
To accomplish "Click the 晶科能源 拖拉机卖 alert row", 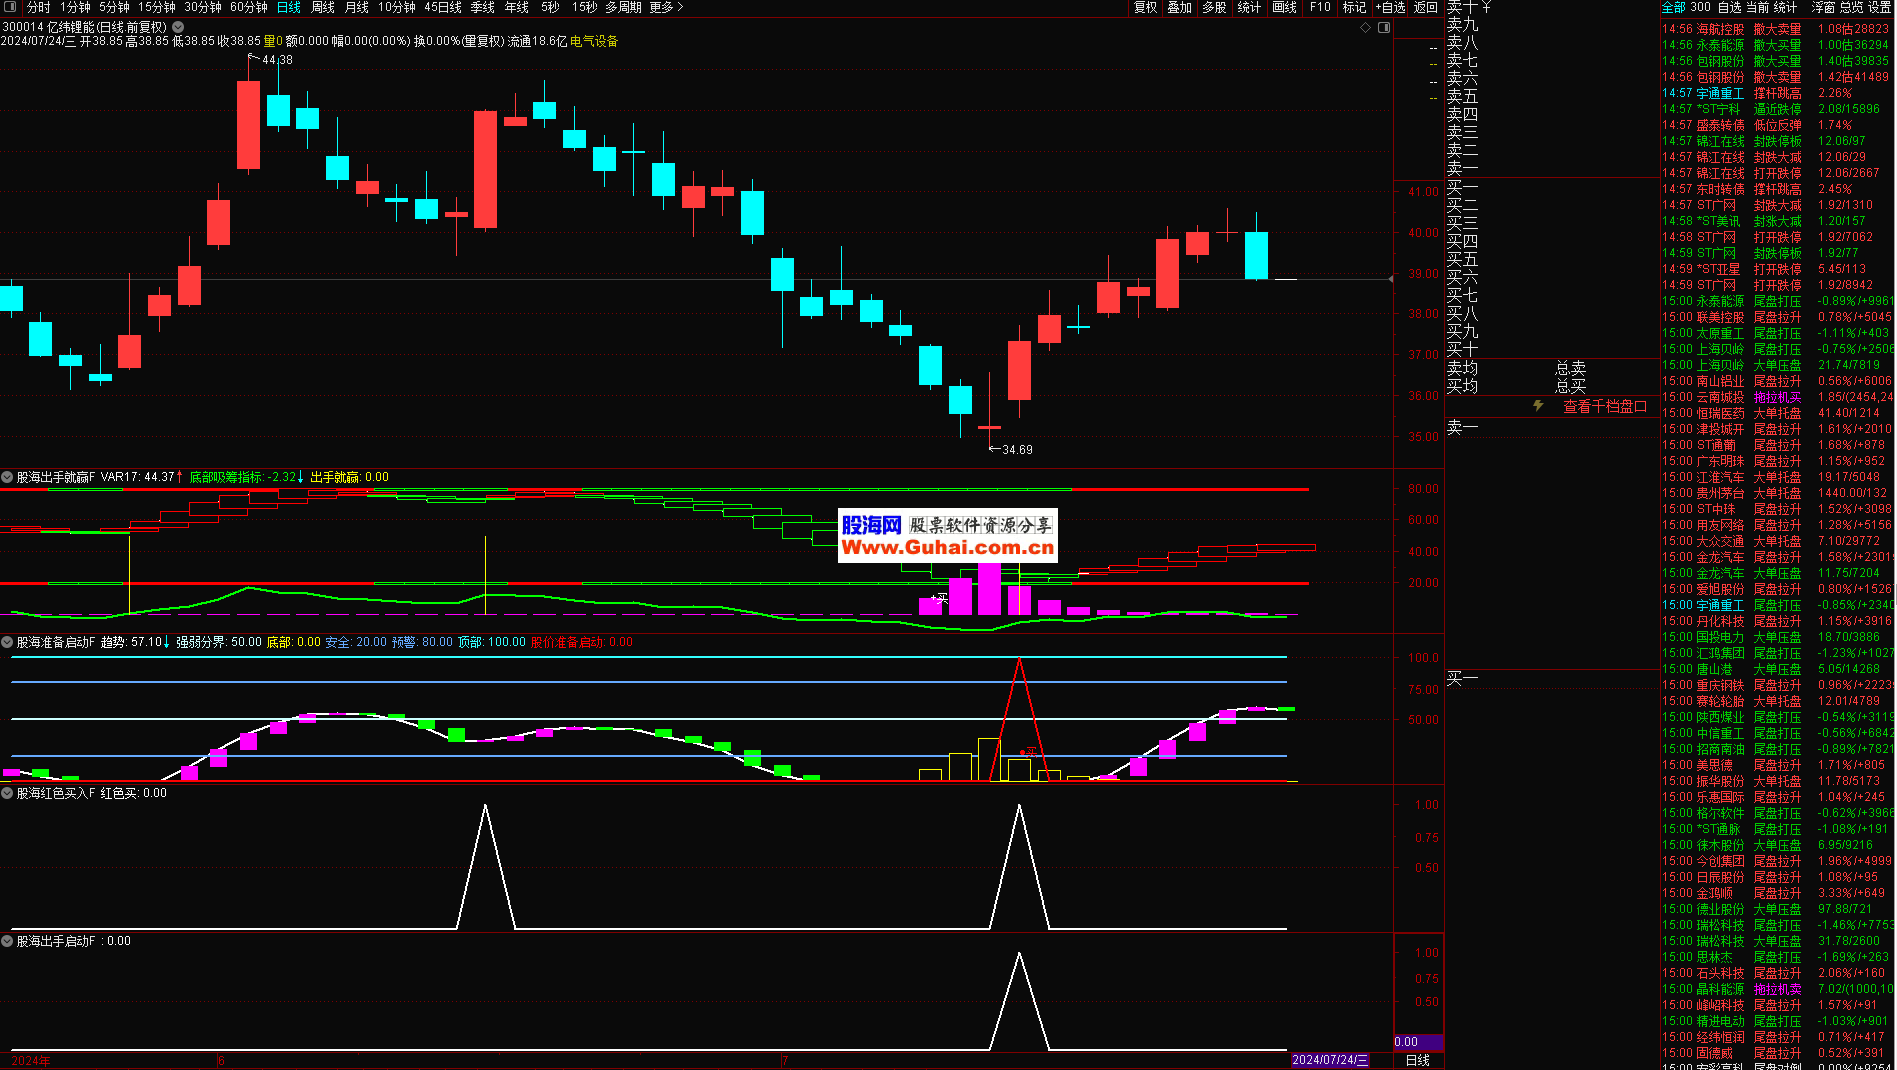I will [1776, 989].
